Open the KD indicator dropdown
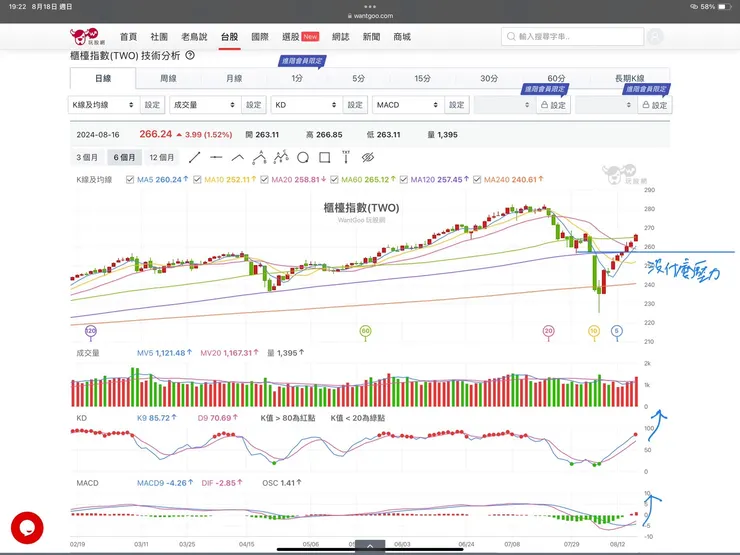Screen dimensions: 740x555 click(307, 105)
